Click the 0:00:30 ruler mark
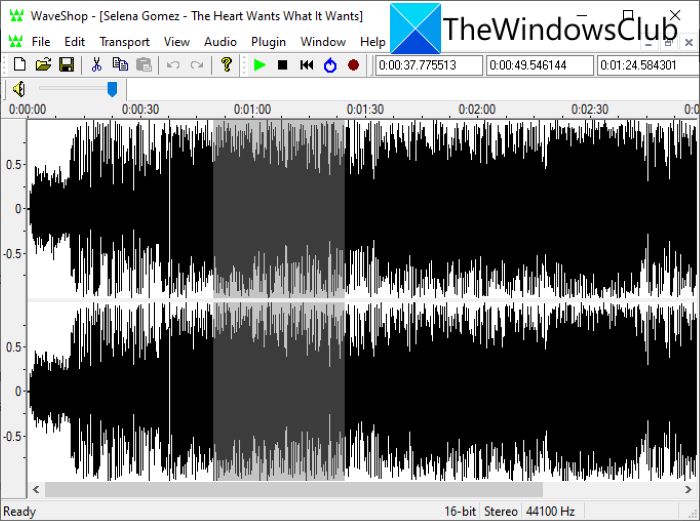This screenshot has height=521, width=700. [x=140, y=109]
